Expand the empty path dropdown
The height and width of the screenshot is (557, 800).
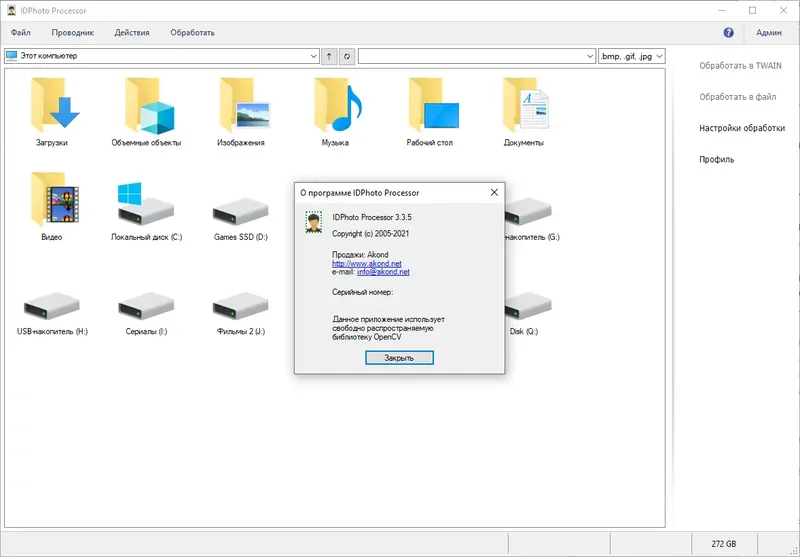[590, 56]
